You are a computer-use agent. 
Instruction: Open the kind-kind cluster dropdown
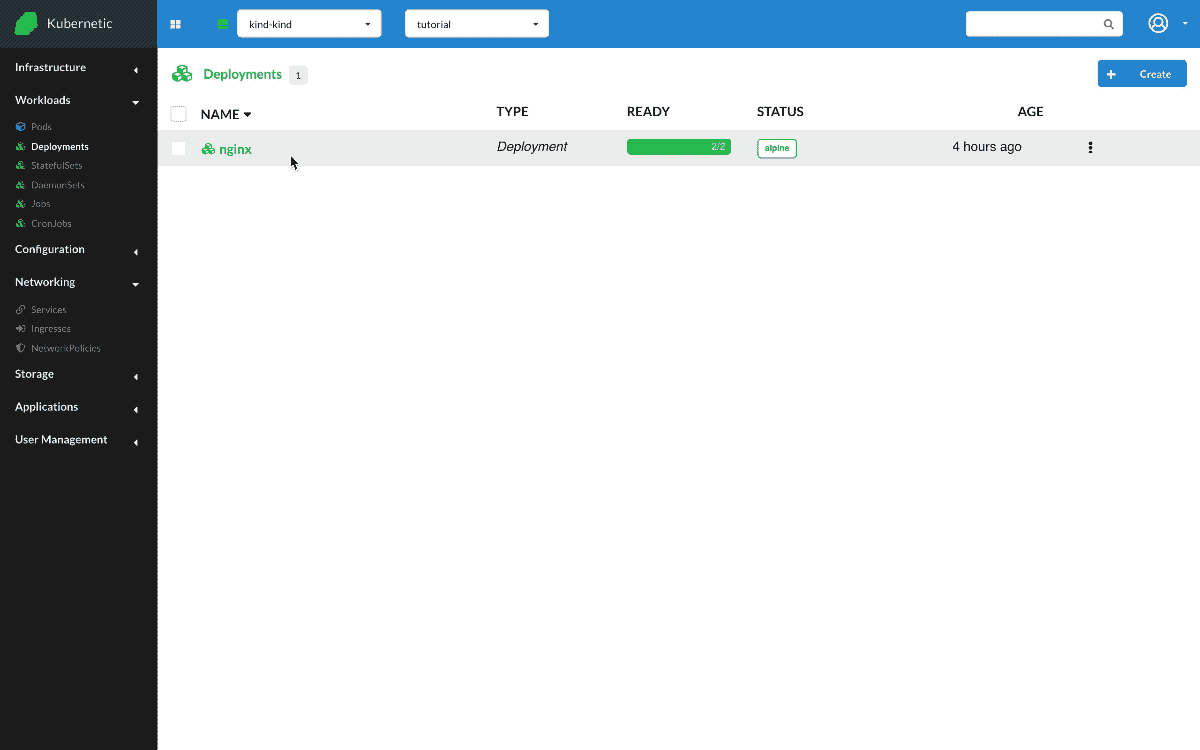[309, 24]
